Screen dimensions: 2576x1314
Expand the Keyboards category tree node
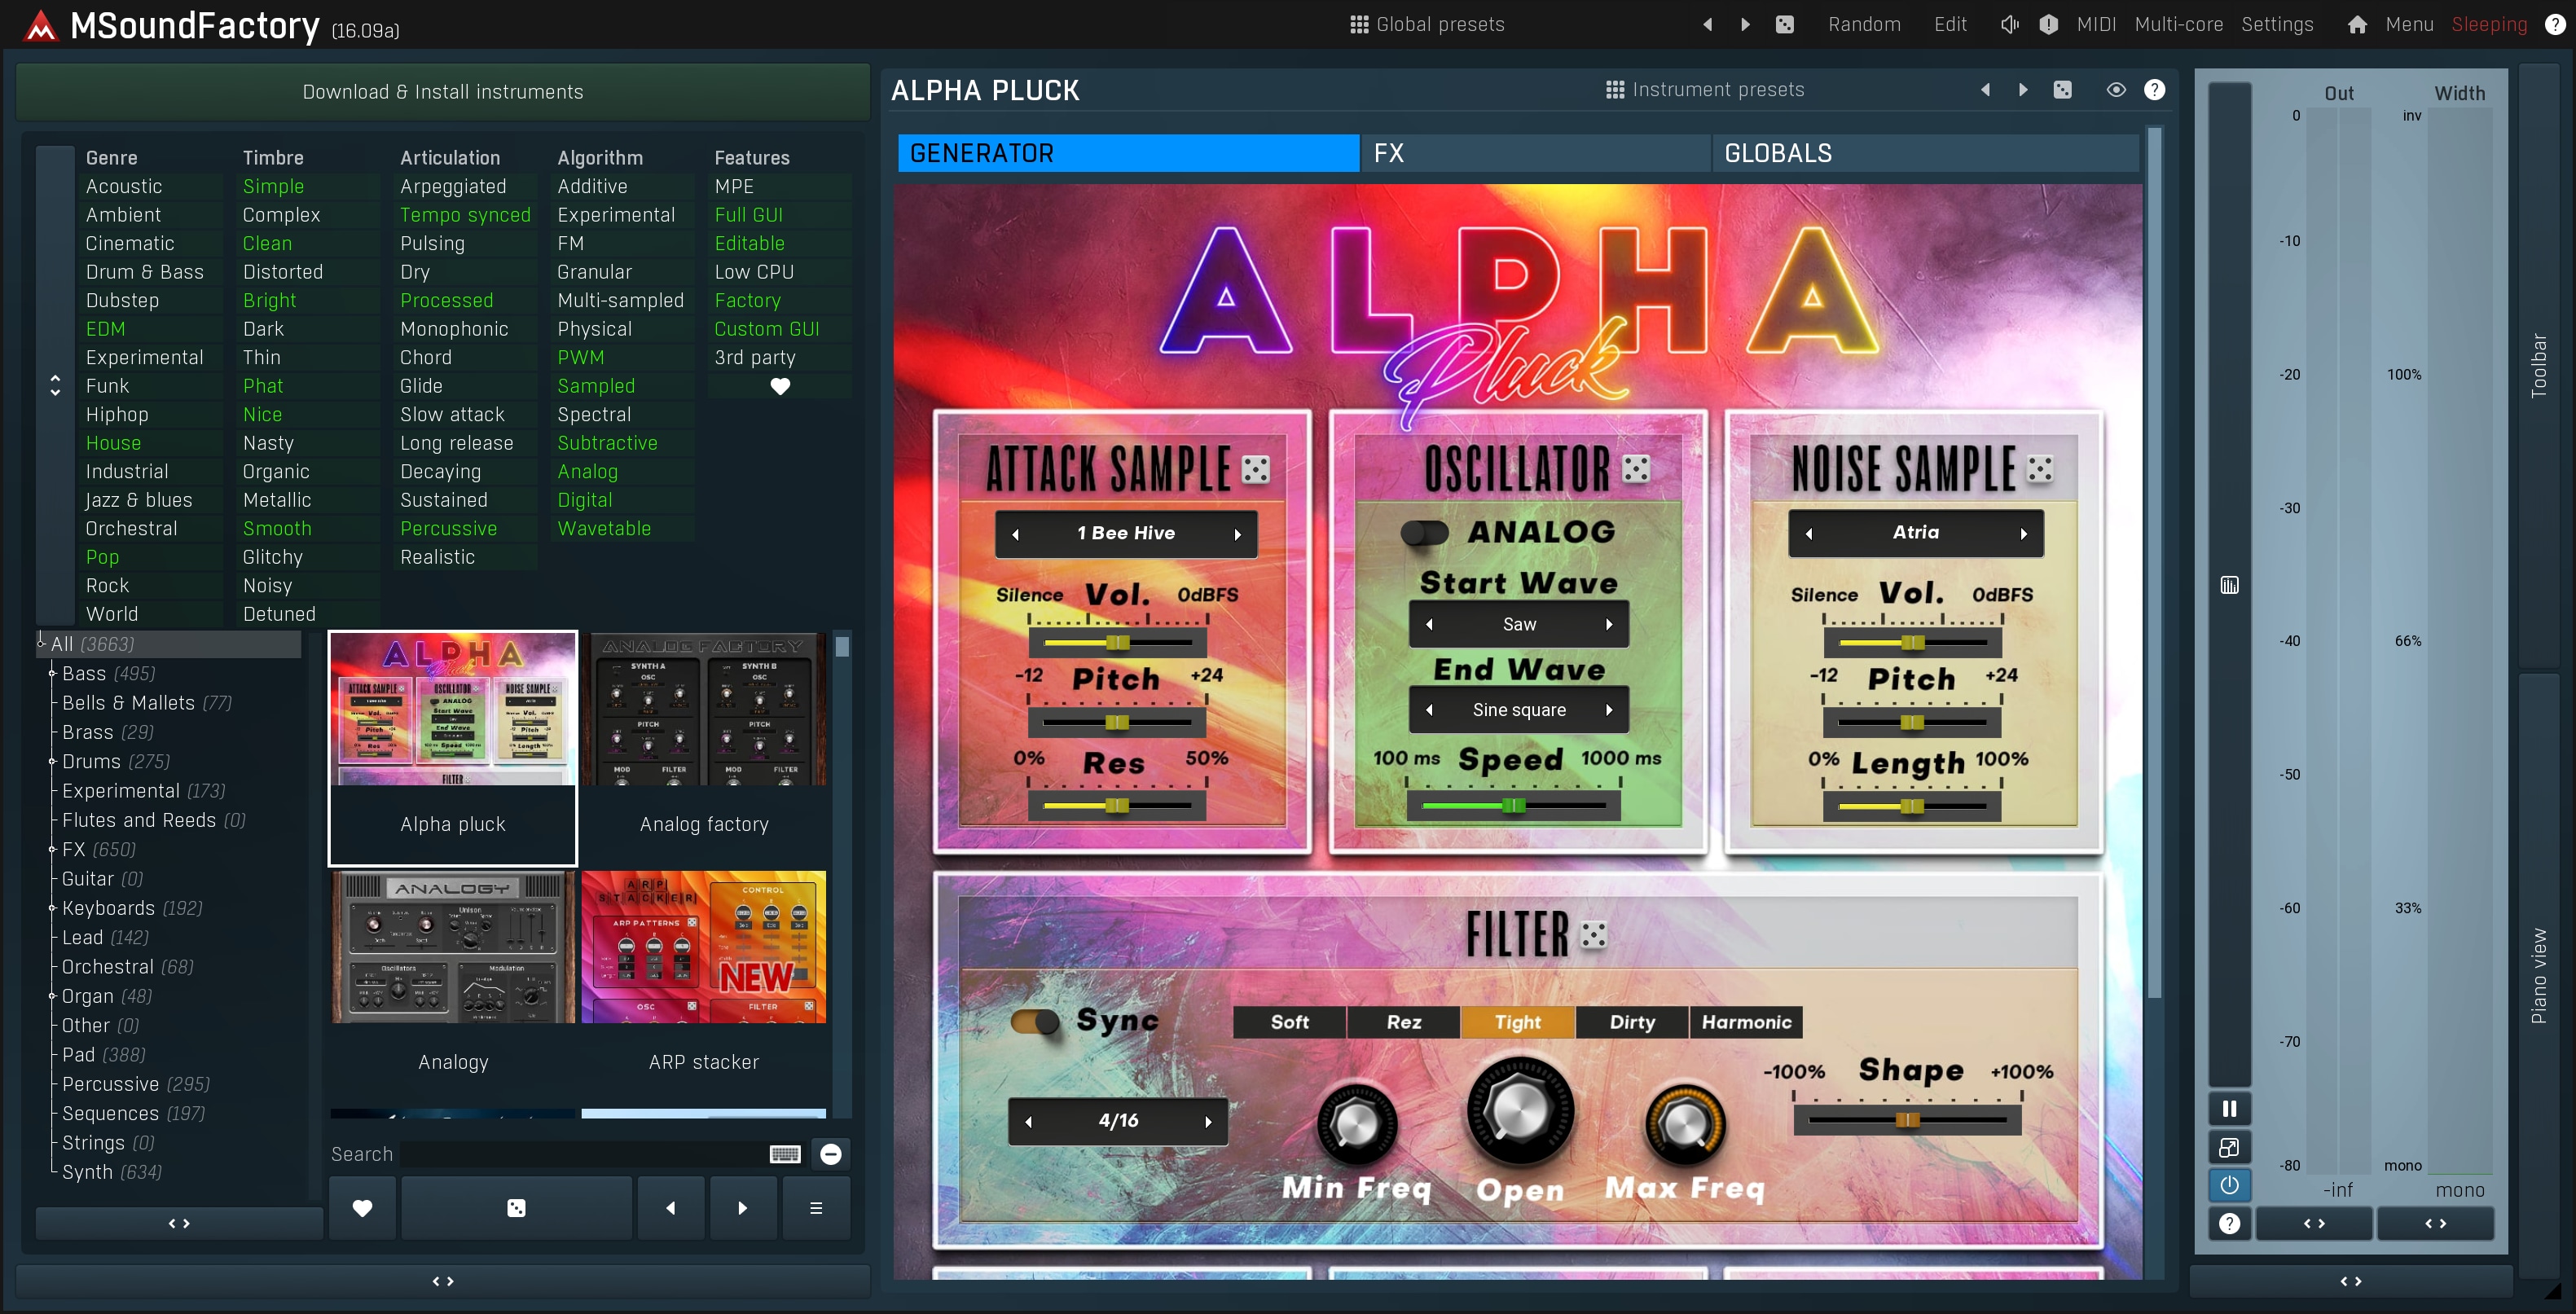[x=52, y=908]
